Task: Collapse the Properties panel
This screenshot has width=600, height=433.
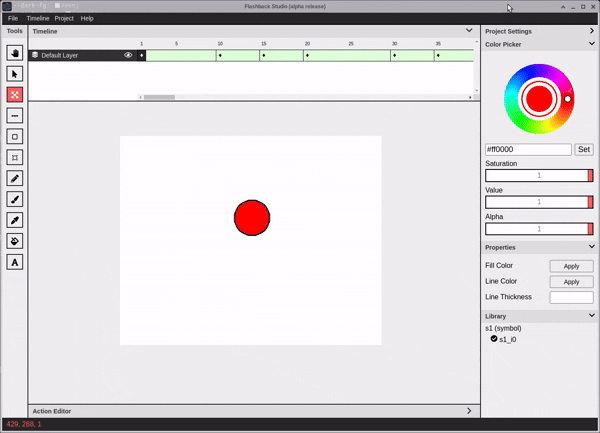Action: pos(592,247)
